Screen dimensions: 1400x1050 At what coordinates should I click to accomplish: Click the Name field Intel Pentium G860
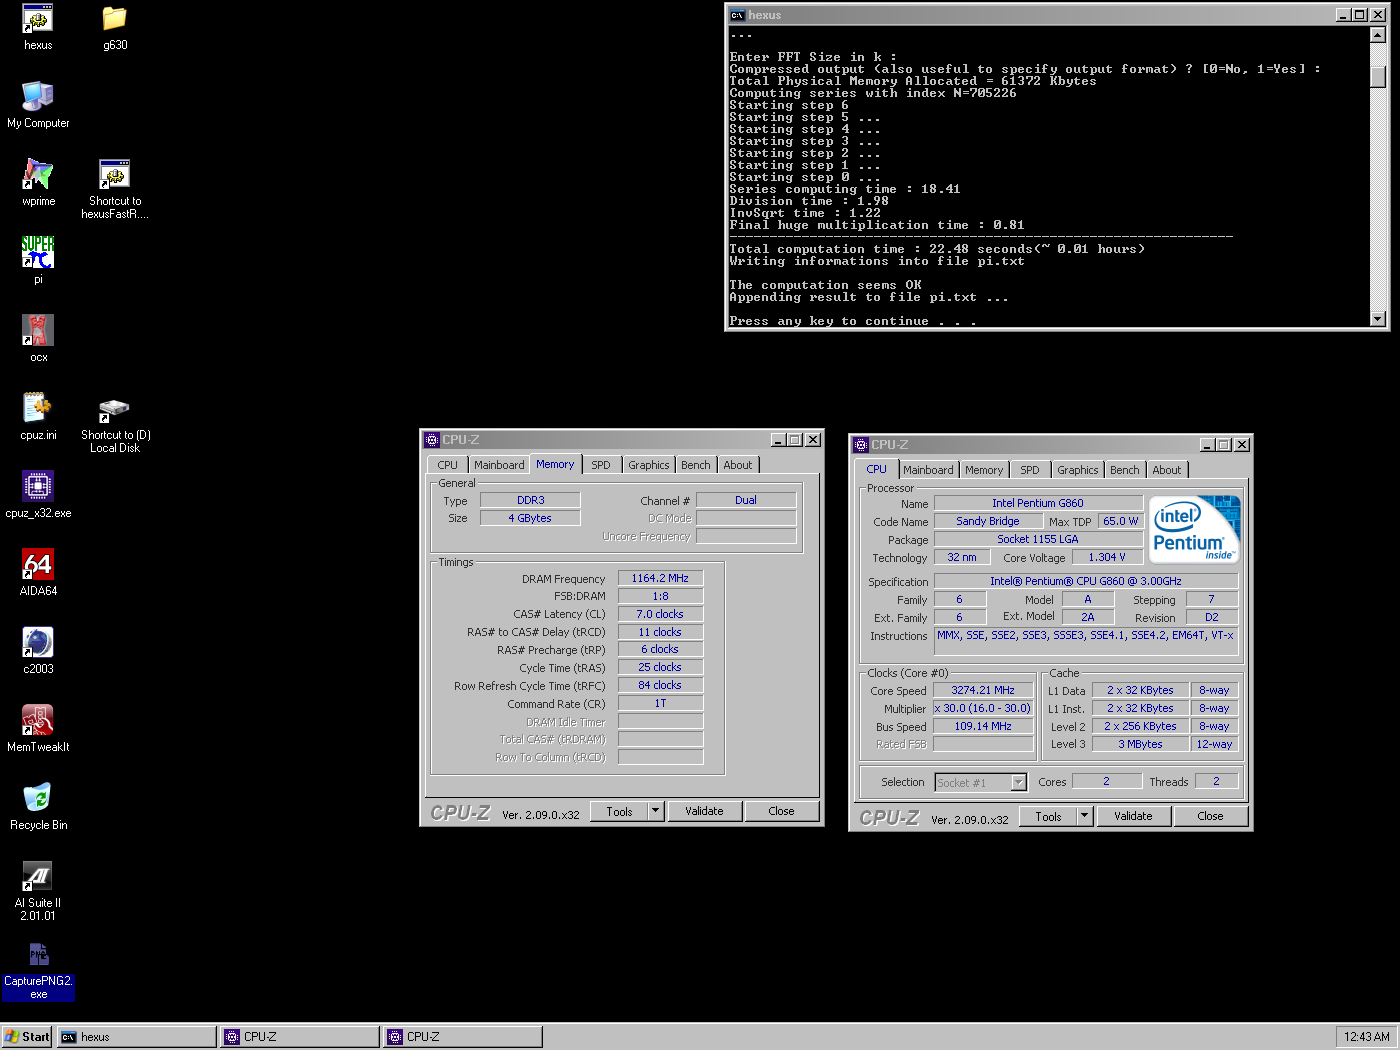tap(1038, 503)
